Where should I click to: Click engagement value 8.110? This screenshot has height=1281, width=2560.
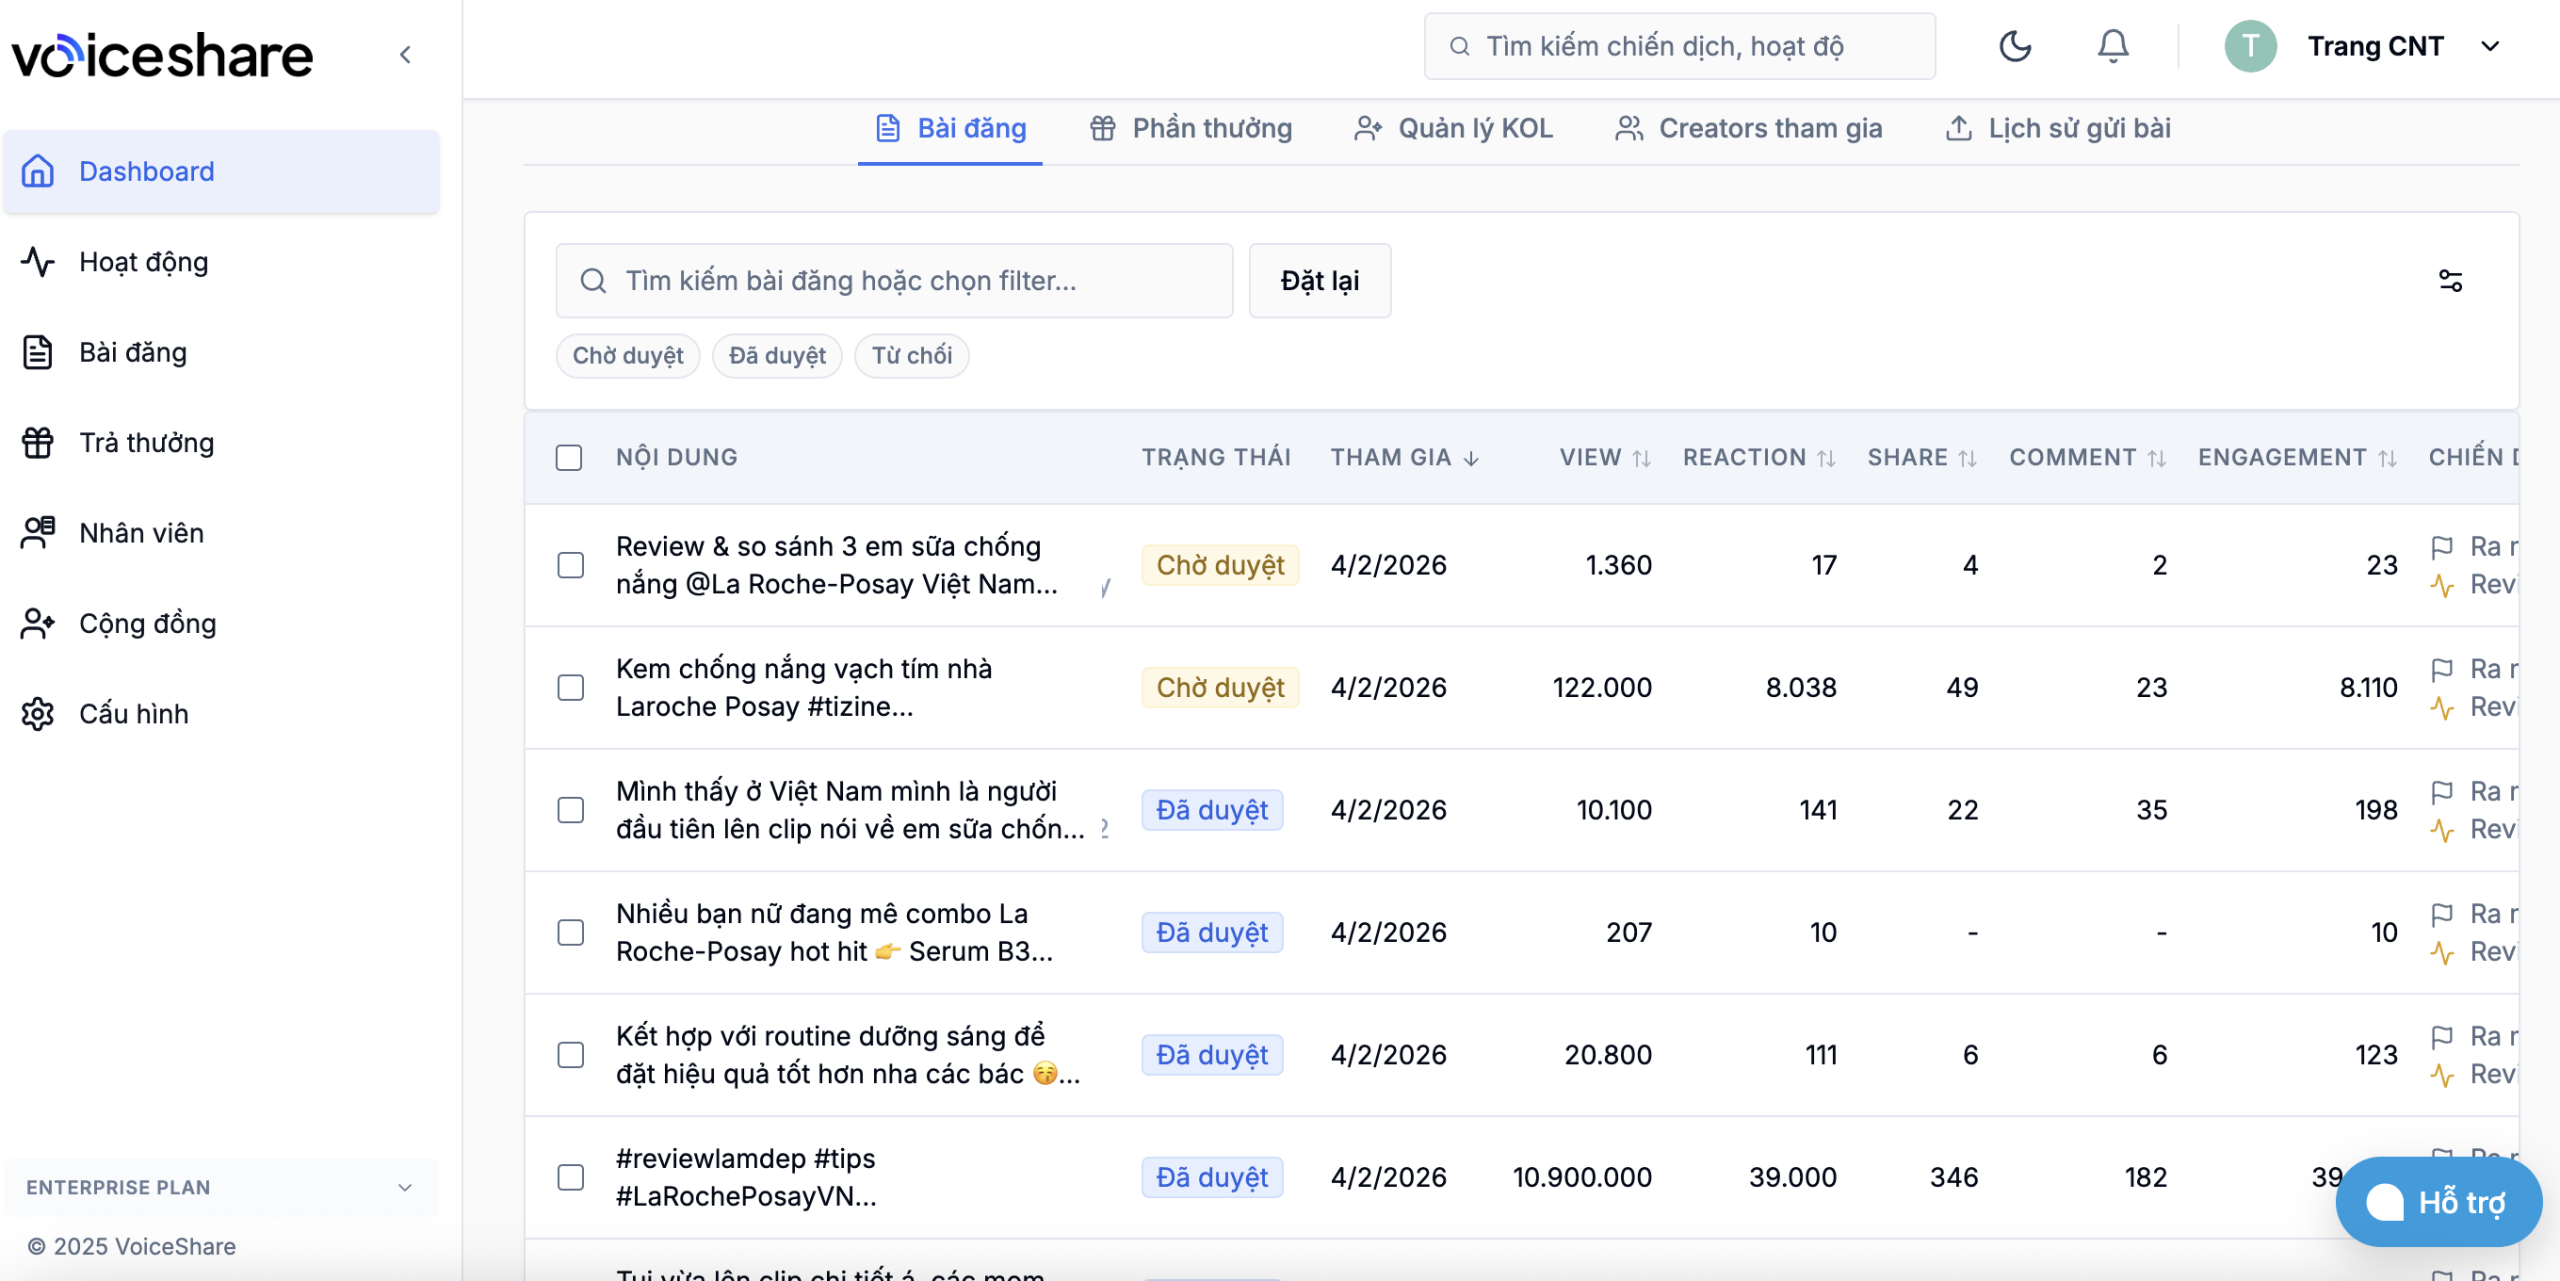pos(2368,688)
